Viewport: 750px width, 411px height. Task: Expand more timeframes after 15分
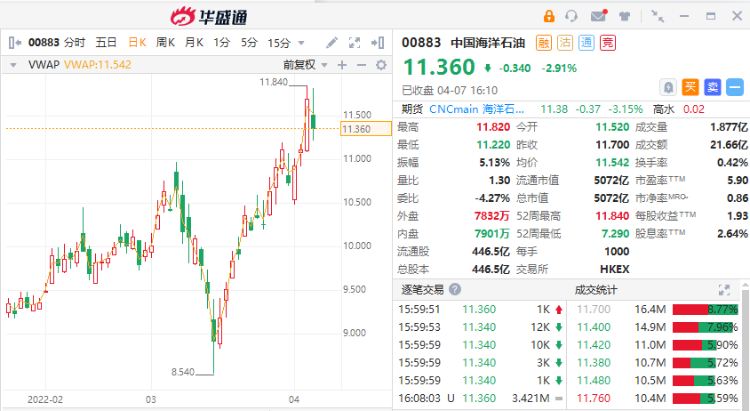click(x=301, y=43)
